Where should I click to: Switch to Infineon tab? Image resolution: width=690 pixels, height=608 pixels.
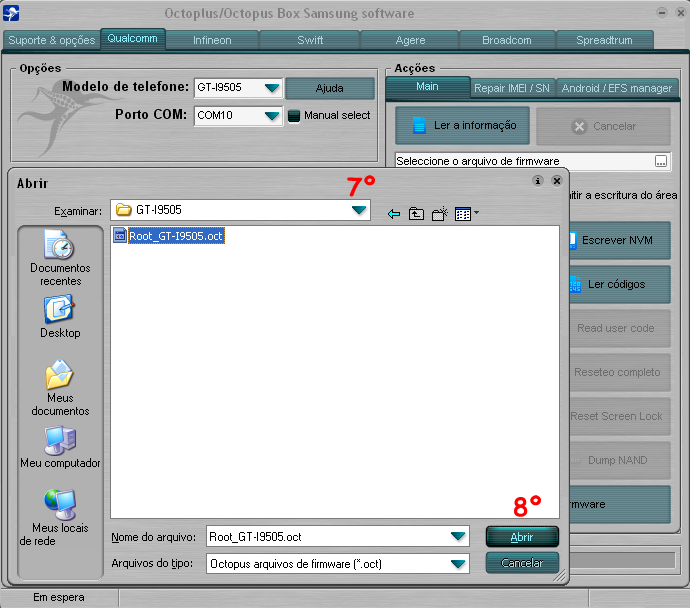coord(212,40)
